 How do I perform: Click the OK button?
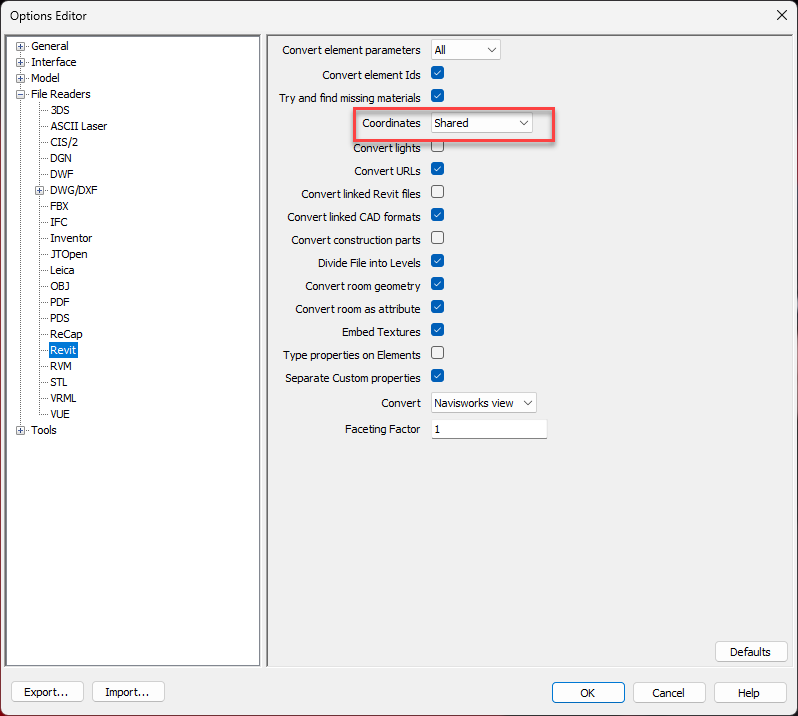tap(588, 693)
